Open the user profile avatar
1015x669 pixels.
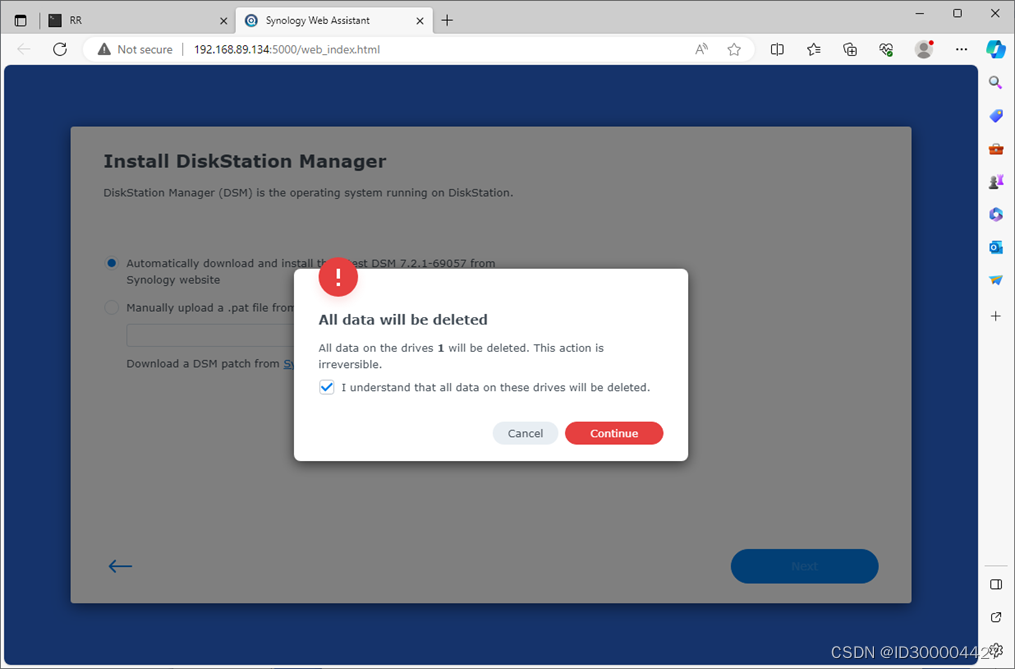[x=924, y=49]
